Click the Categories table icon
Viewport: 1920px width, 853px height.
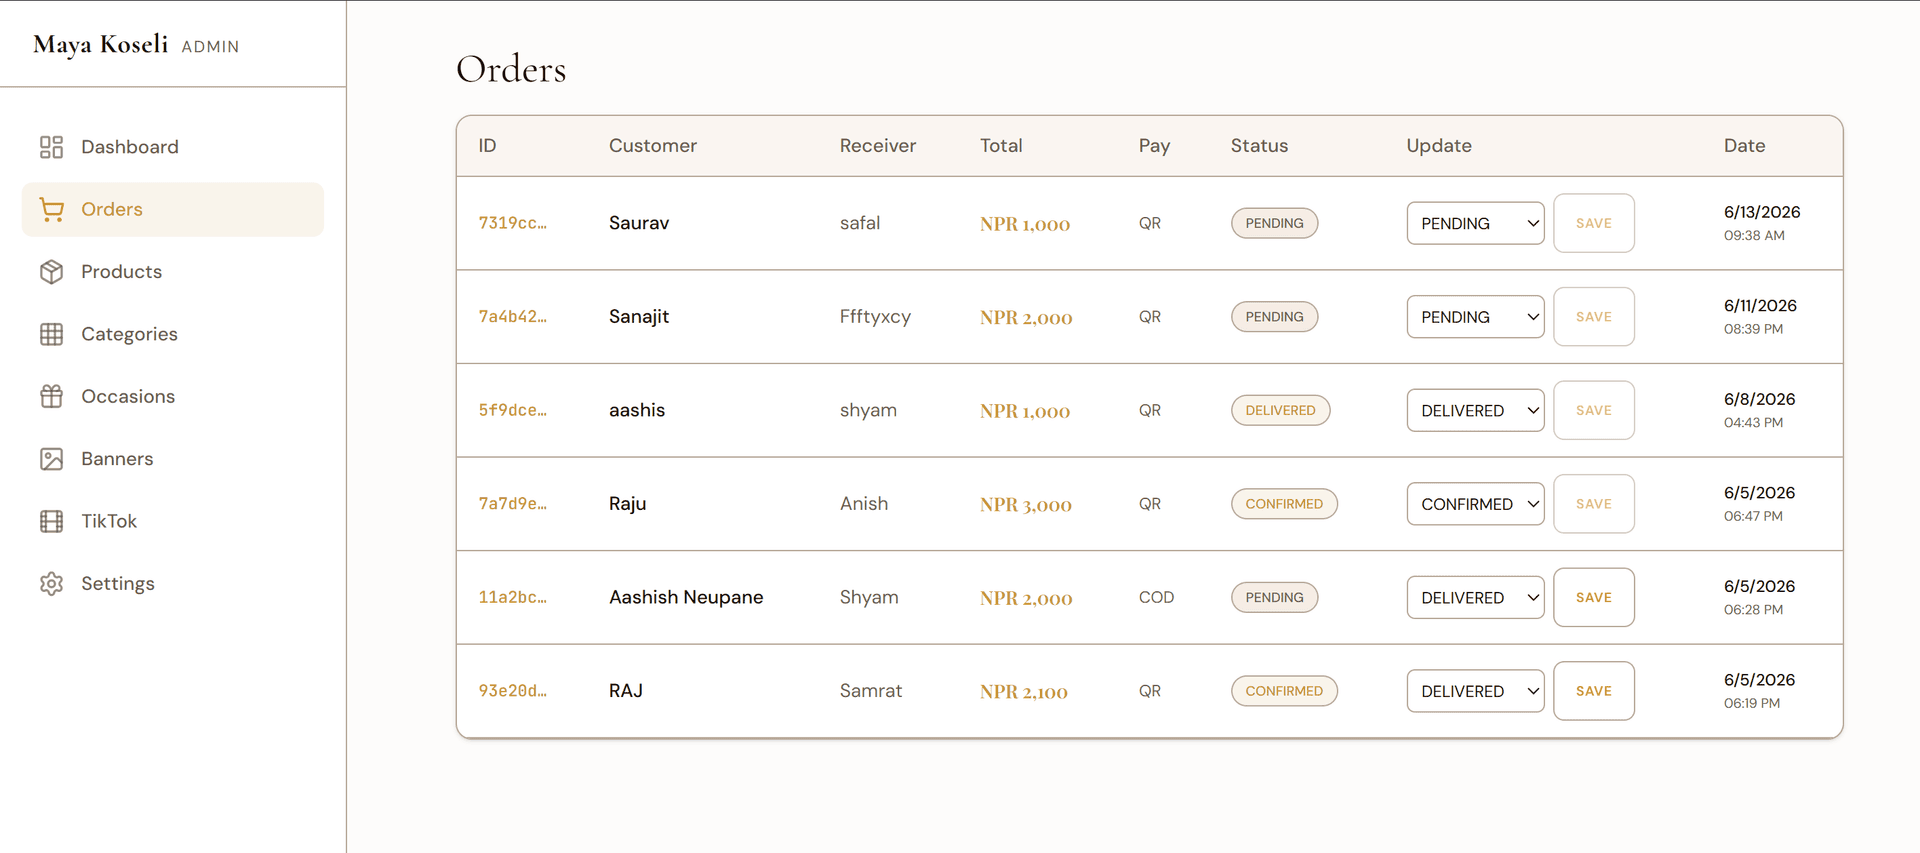pyautogui.click(x=51, y=334)
